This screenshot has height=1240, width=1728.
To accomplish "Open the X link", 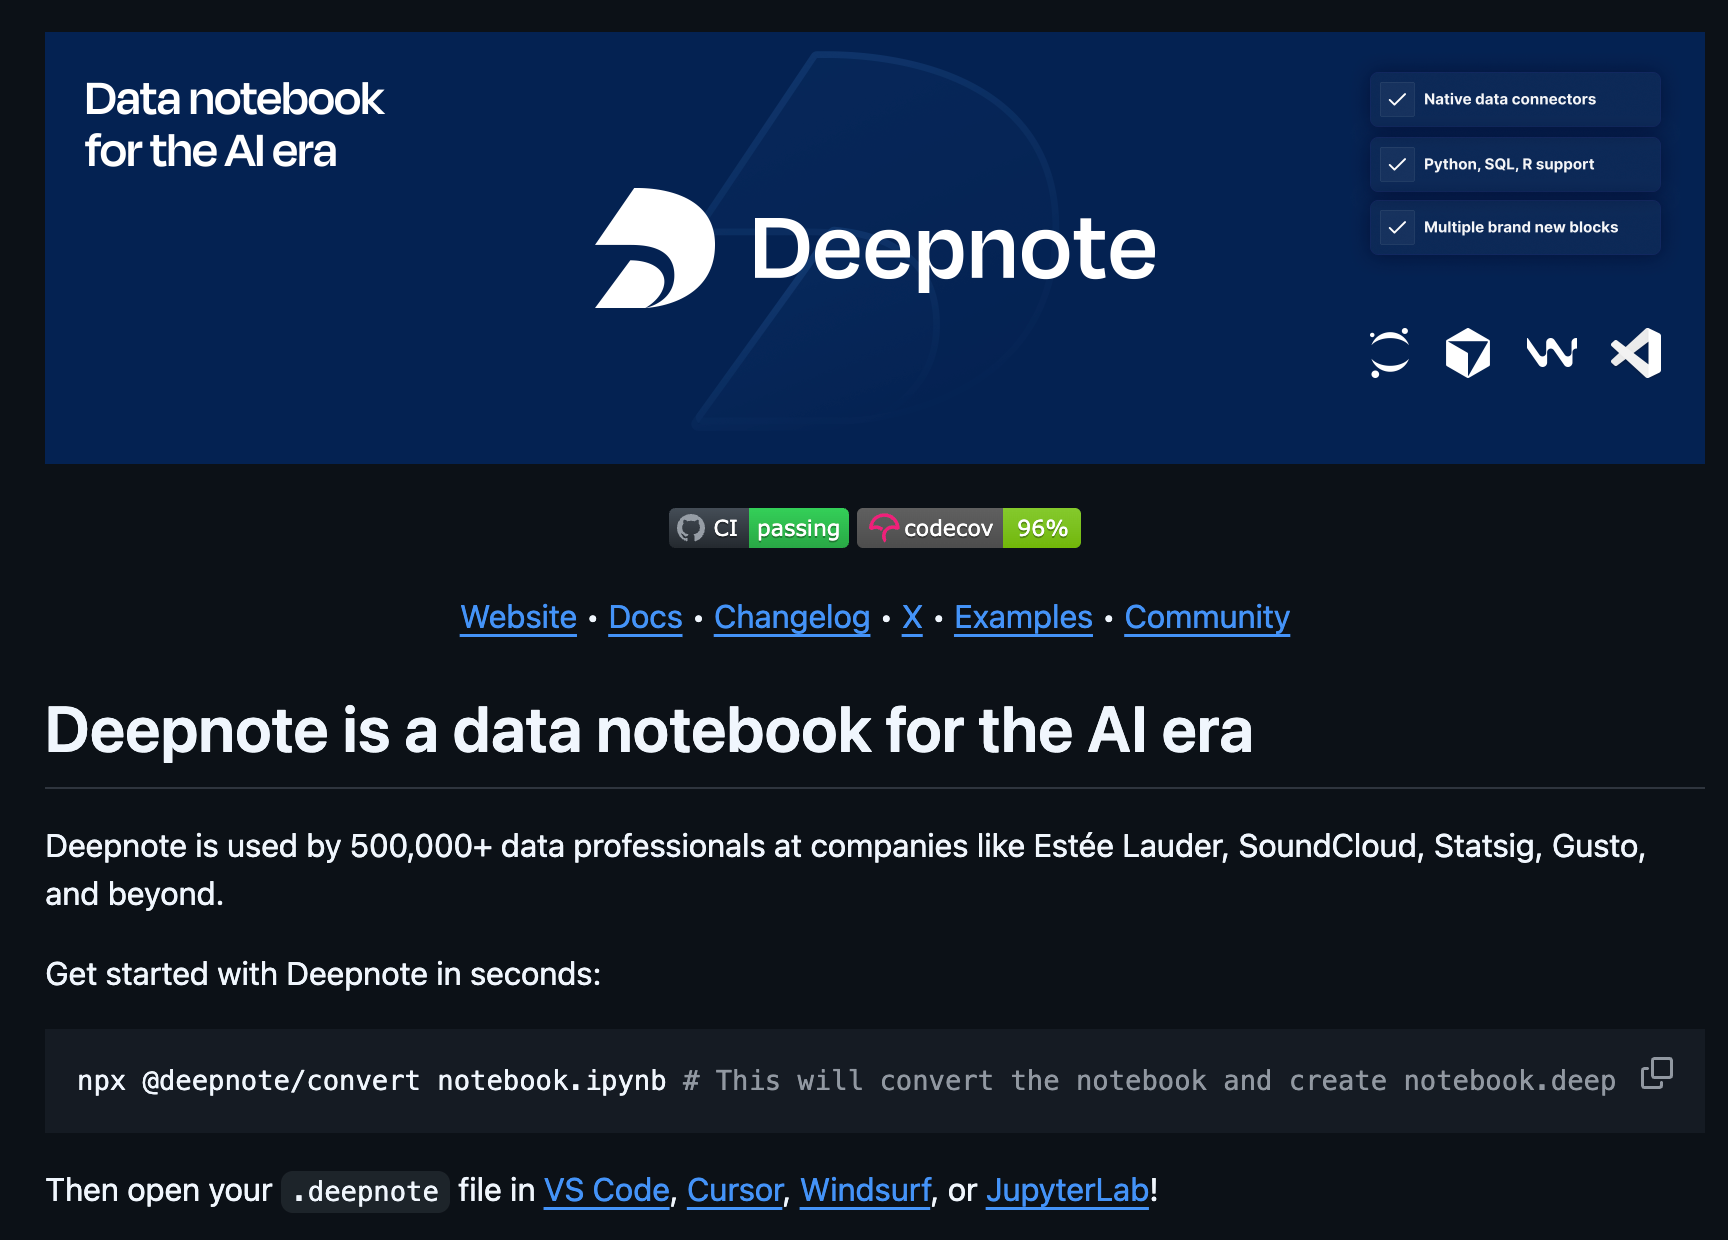I will (x=912, y=617).
